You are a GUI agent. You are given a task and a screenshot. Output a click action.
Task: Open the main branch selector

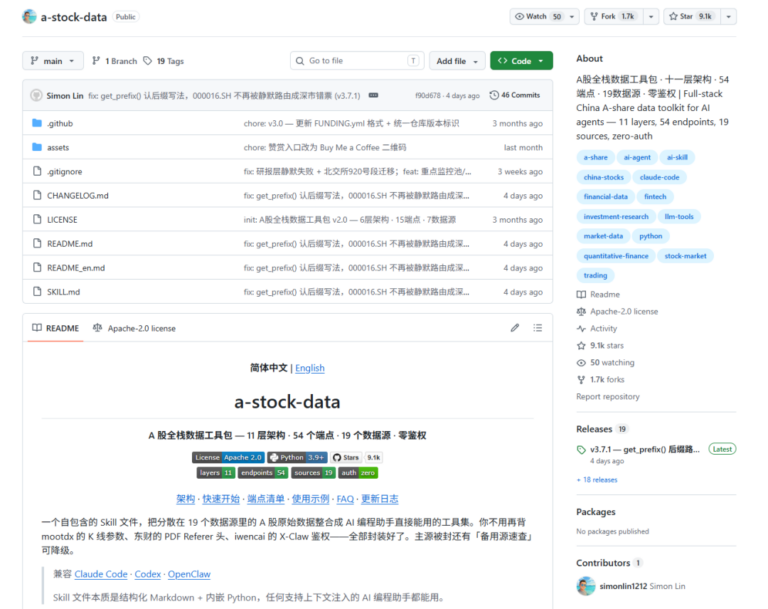(x=53, y=61)
